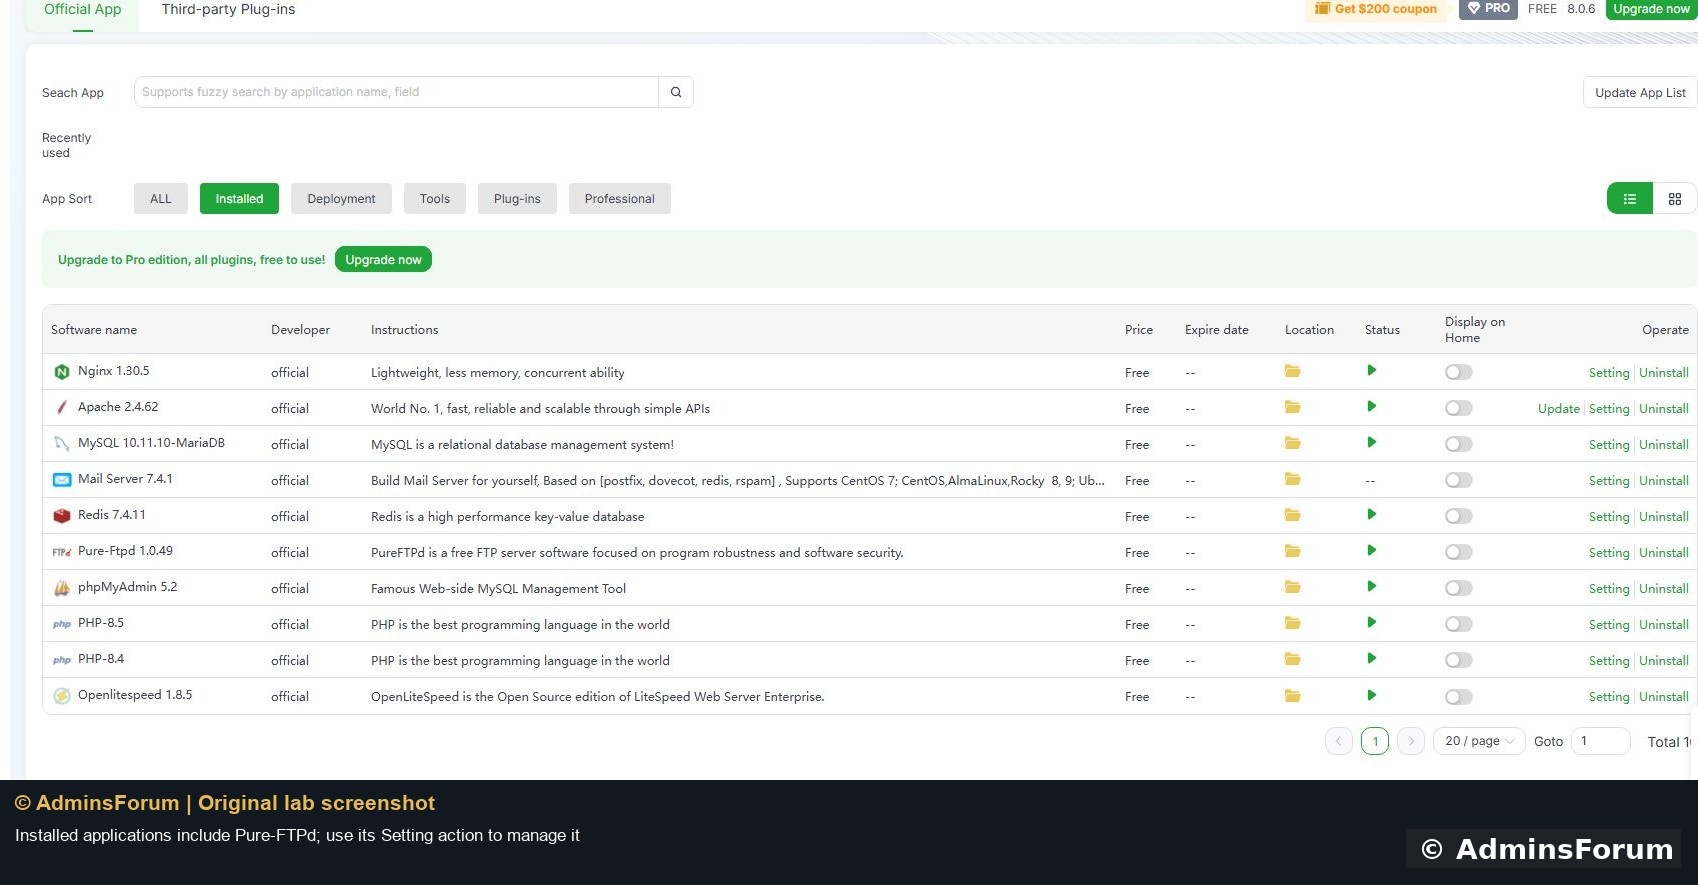Click green Upgrade now banner button
Screen dimensions: 1698x885
(x=383, y=259)
